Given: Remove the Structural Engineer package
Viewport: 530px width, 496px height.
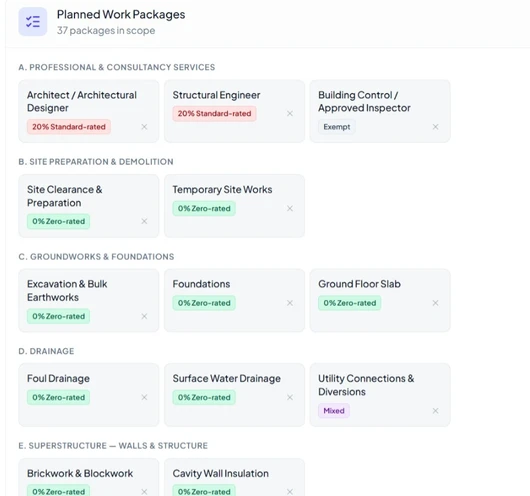Looking at the screenshot, I should pyautogui.click(x=290, y=114).
